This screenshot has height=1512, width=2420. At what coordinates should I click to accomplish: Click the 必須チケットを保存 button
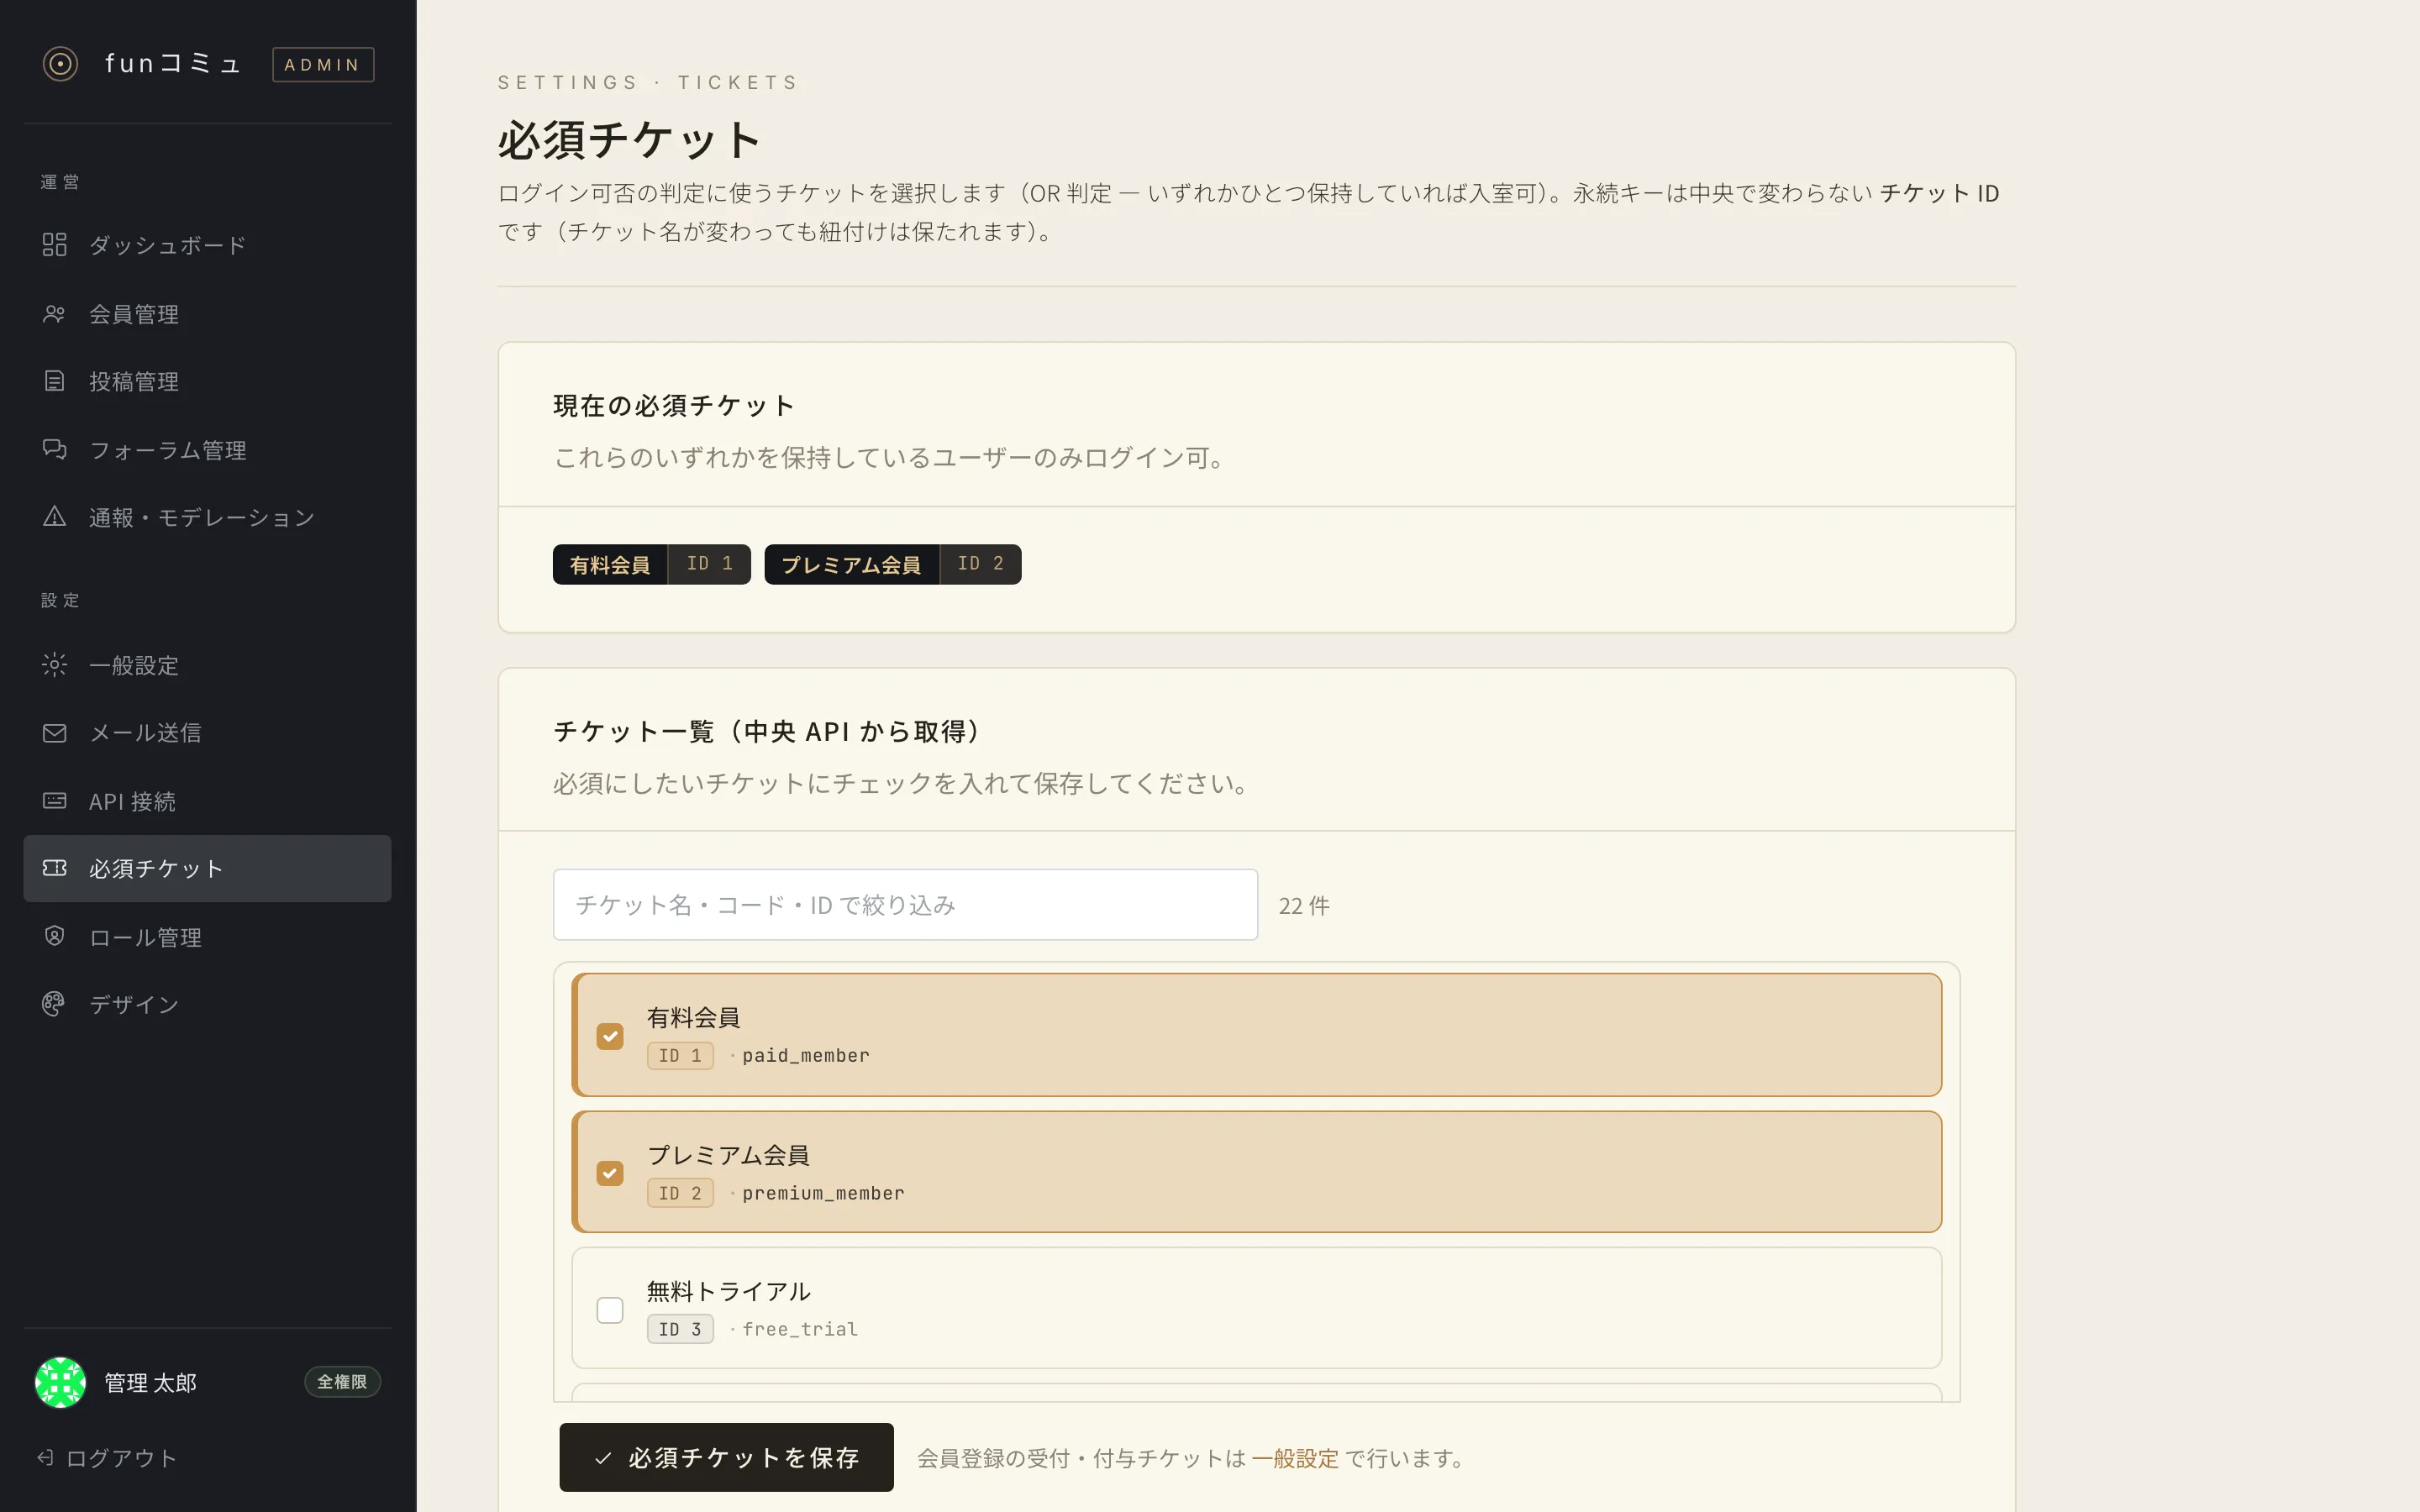726,1457
